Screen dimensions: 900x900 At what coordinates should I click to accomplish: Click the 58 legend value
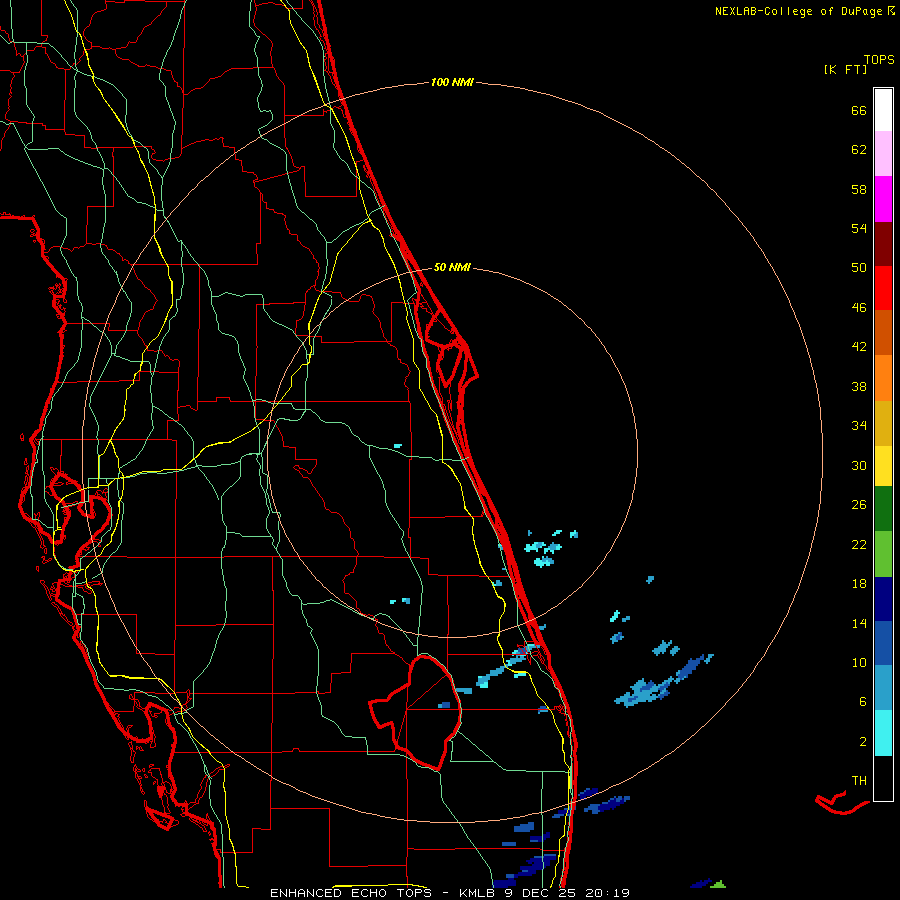[859, 189]
